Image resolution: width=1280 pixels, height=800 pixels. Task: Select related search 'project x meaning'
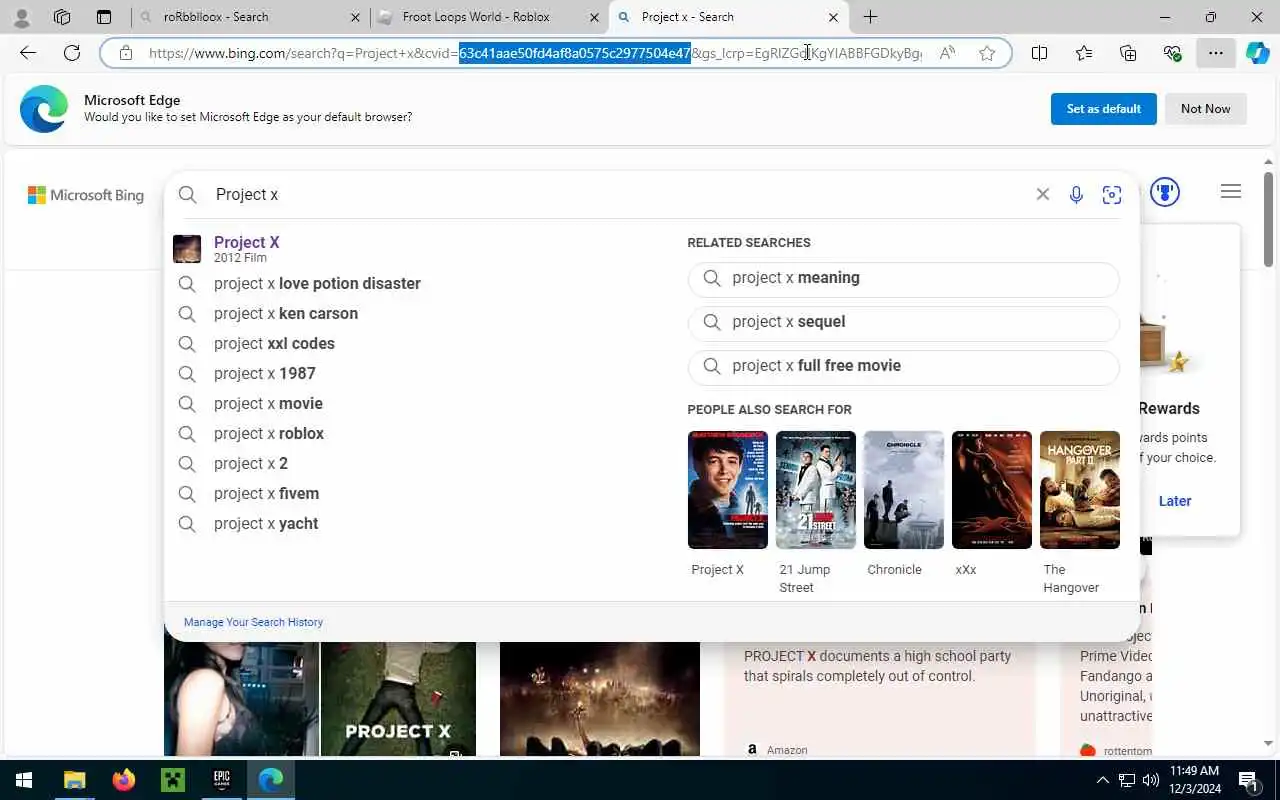[903, 279]
